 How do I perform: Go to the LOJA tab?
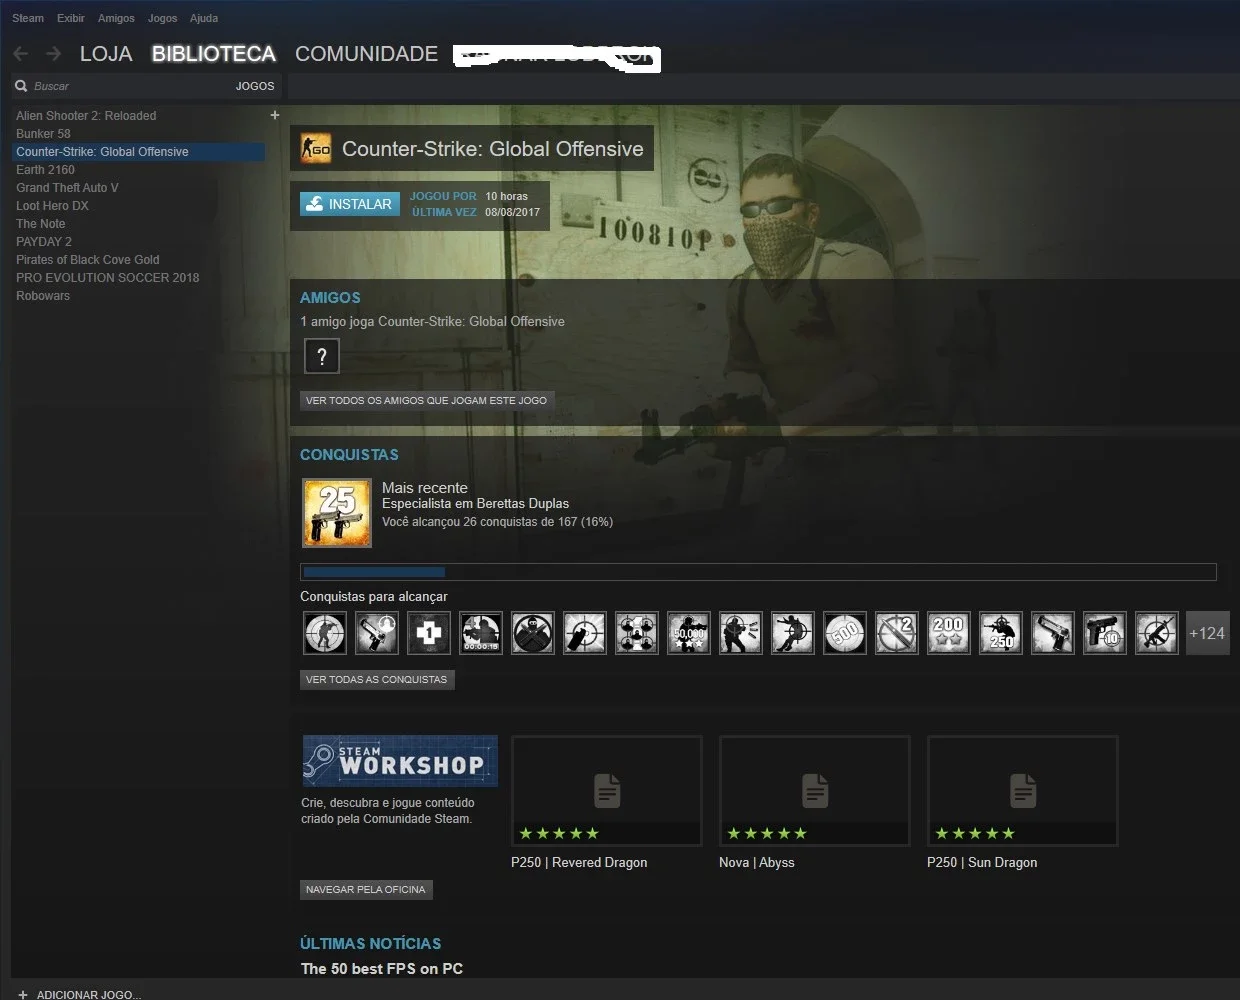pyautogui.click(x=106, y=54)
